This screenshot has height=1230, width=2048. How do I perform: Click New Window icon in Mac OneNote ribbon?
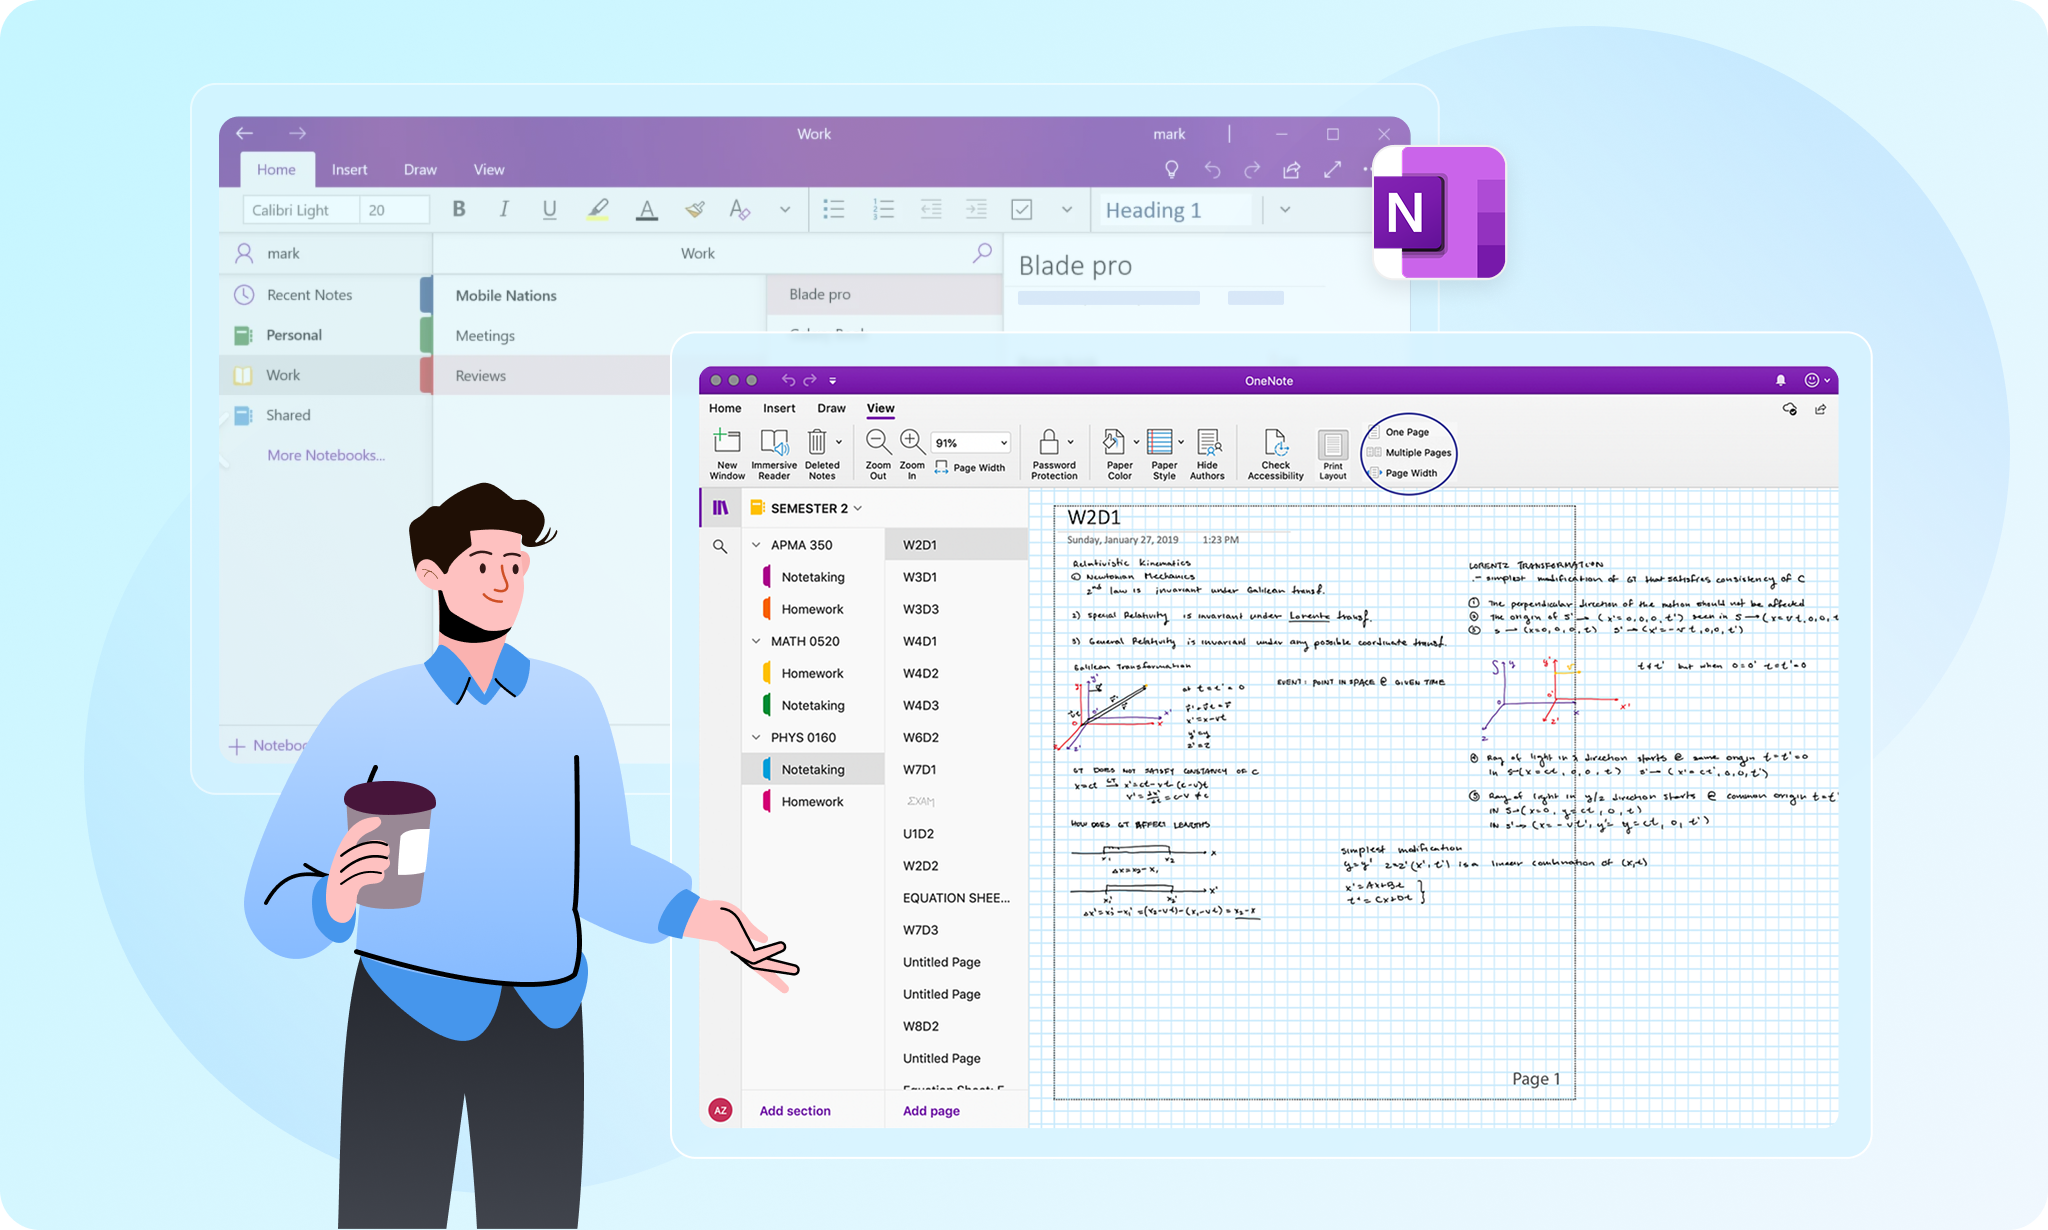(727, 442)
